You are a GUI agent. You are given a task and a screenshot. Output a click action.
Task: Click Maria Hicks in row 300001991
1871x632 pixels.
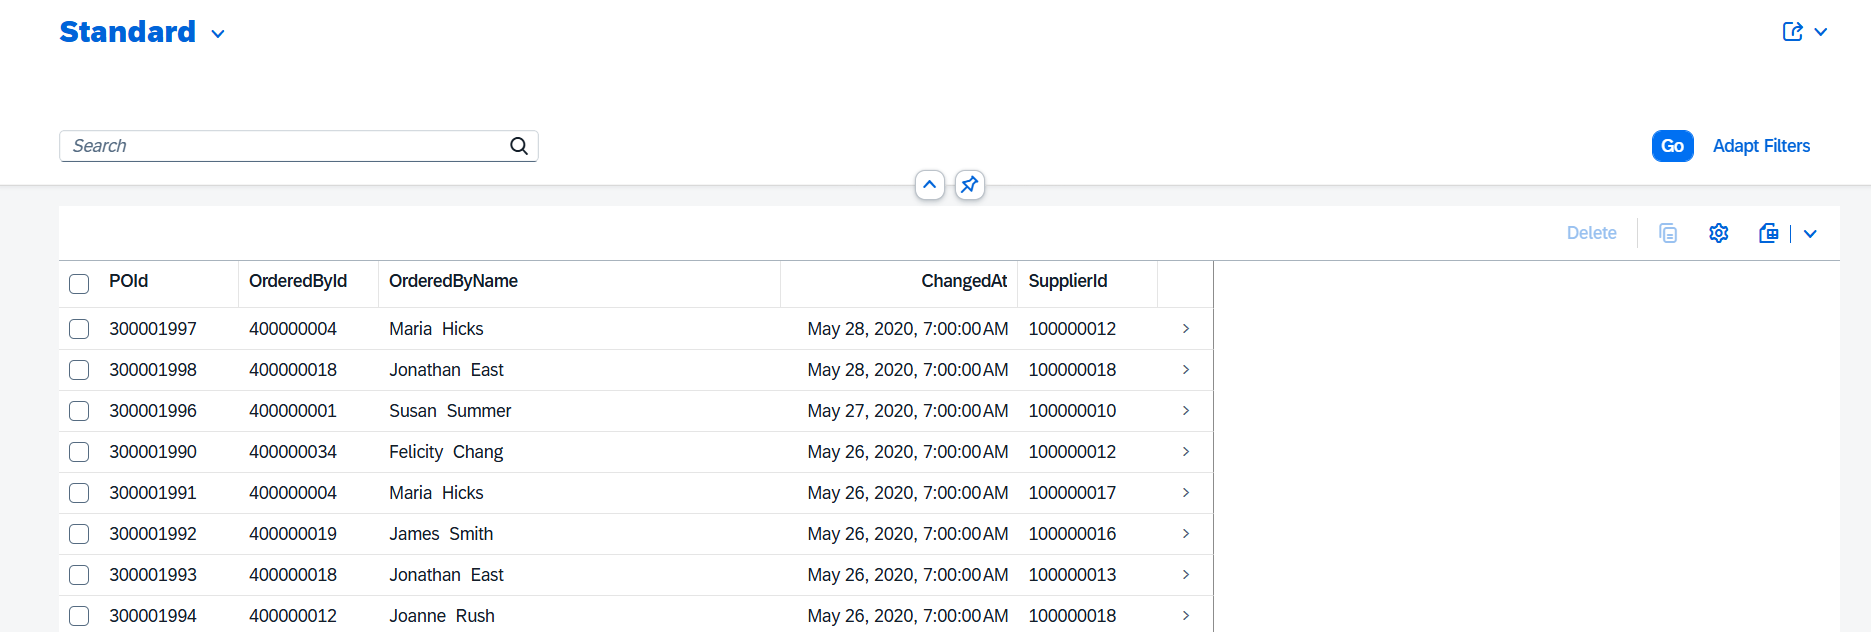pyautogui.click(x=436, y=493)
